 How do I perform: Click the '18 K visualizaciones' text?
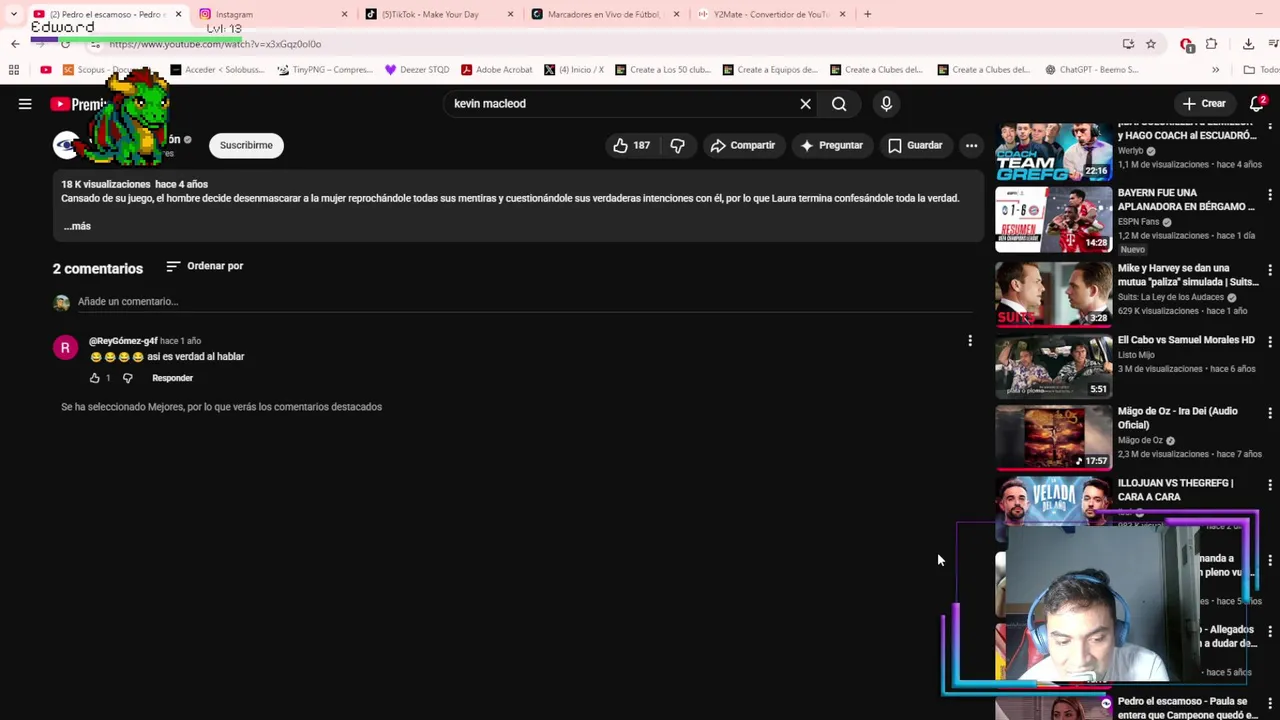(105, 184)
